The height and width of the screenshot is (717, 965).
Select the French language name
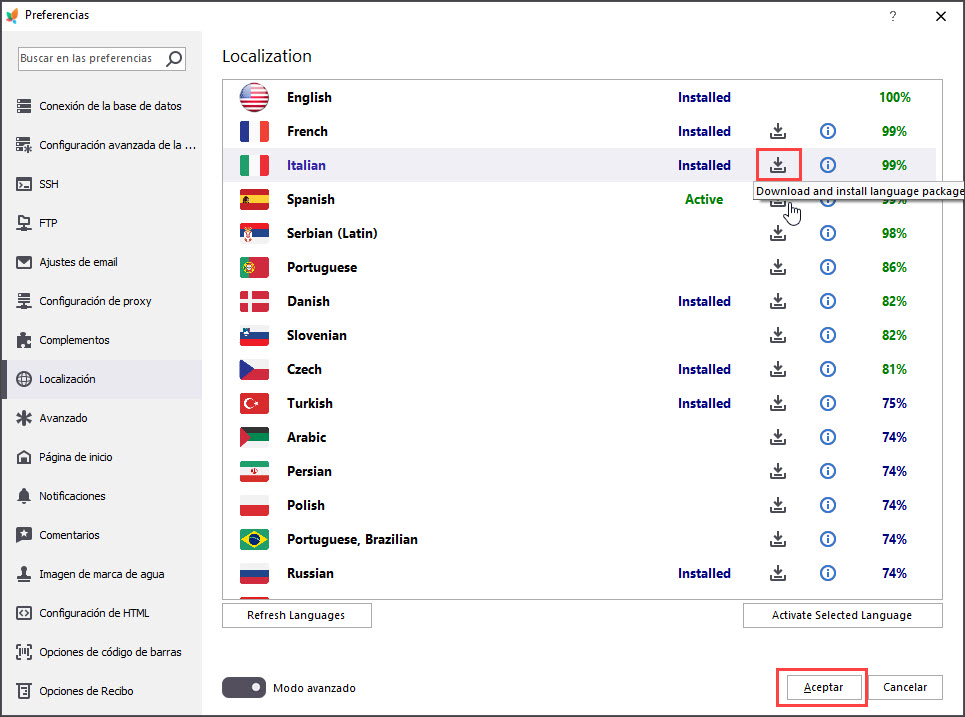[307, 131]
